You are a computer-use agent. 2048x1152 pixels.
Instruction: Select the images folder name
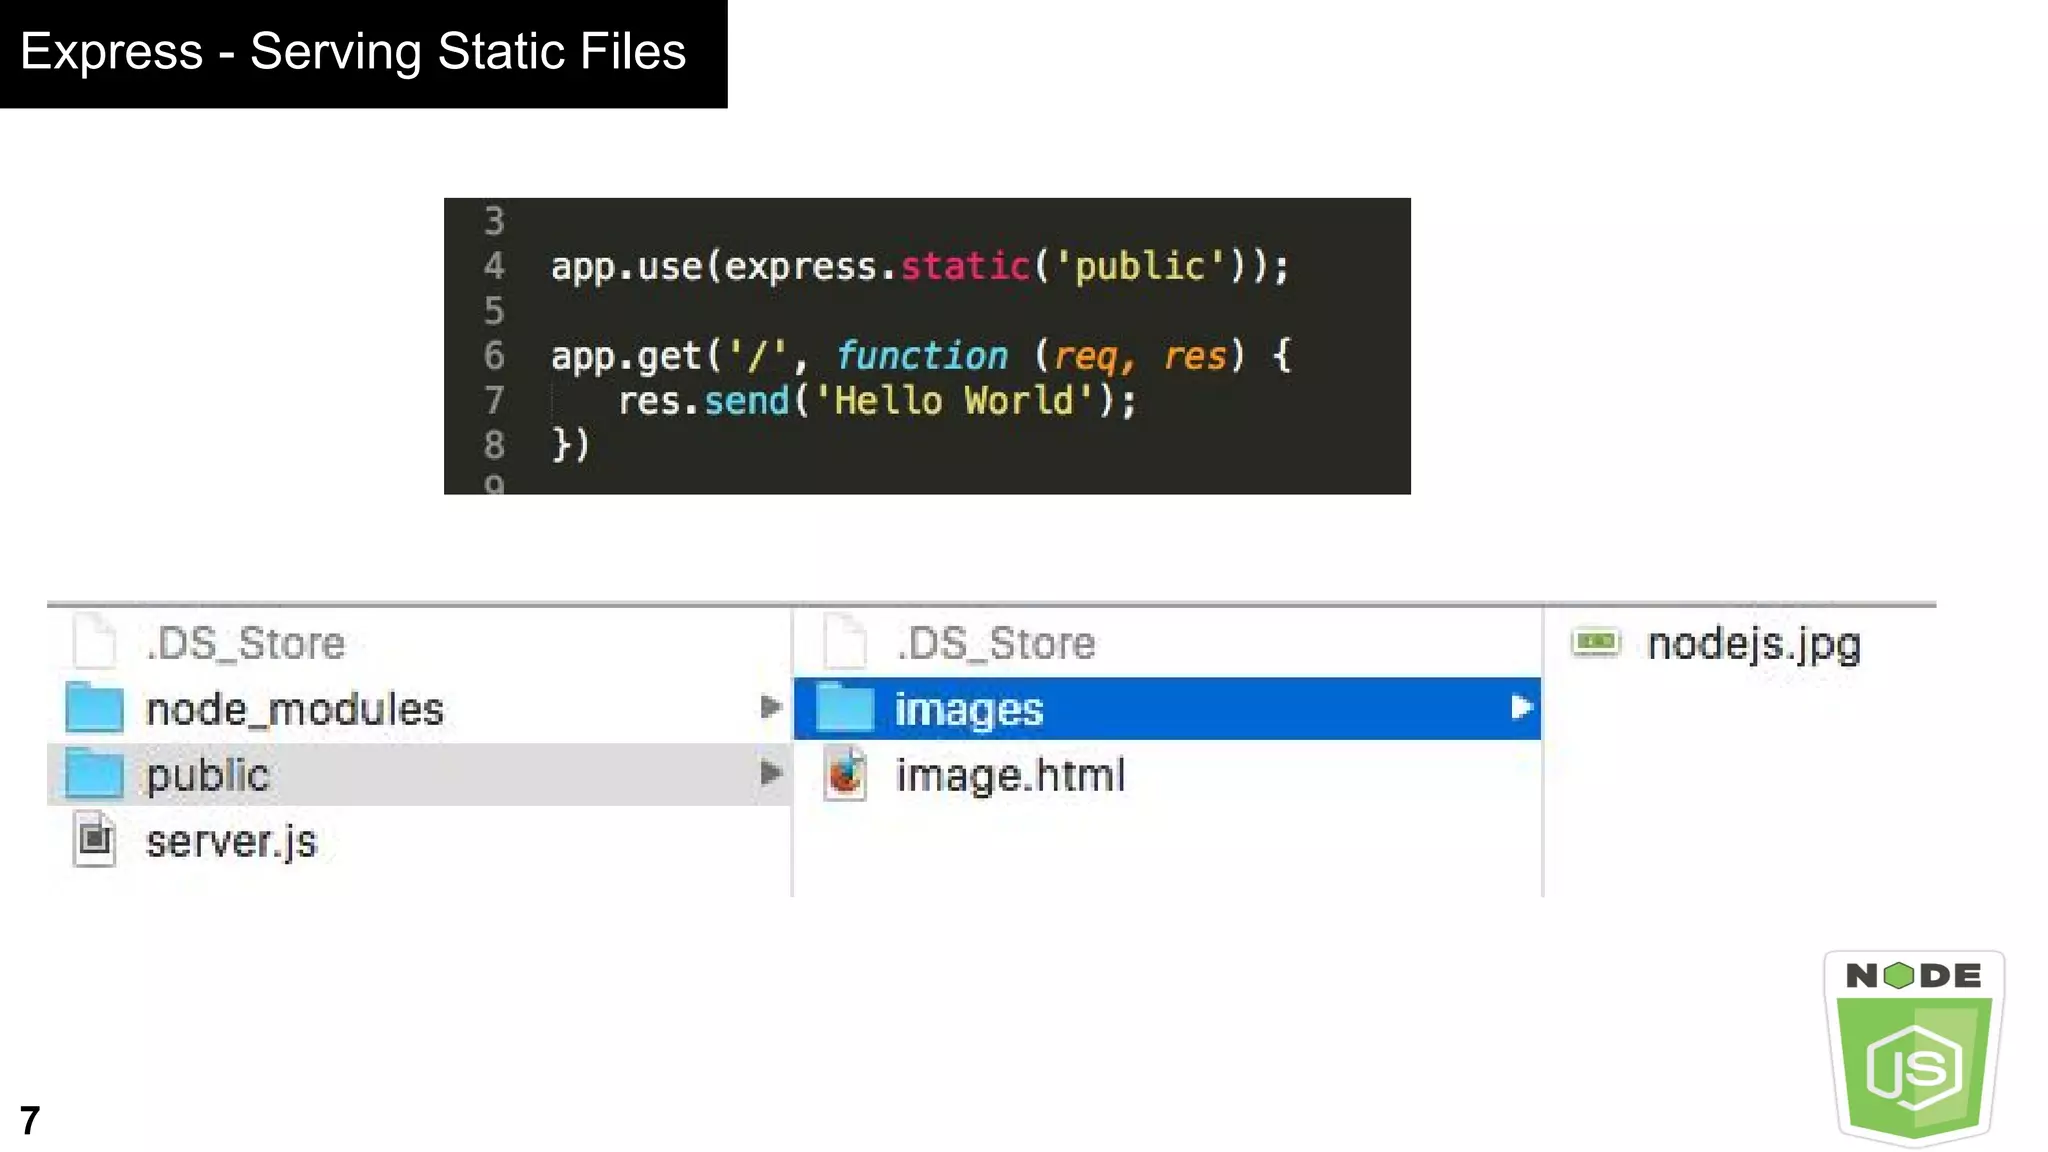tap(969, 710)
